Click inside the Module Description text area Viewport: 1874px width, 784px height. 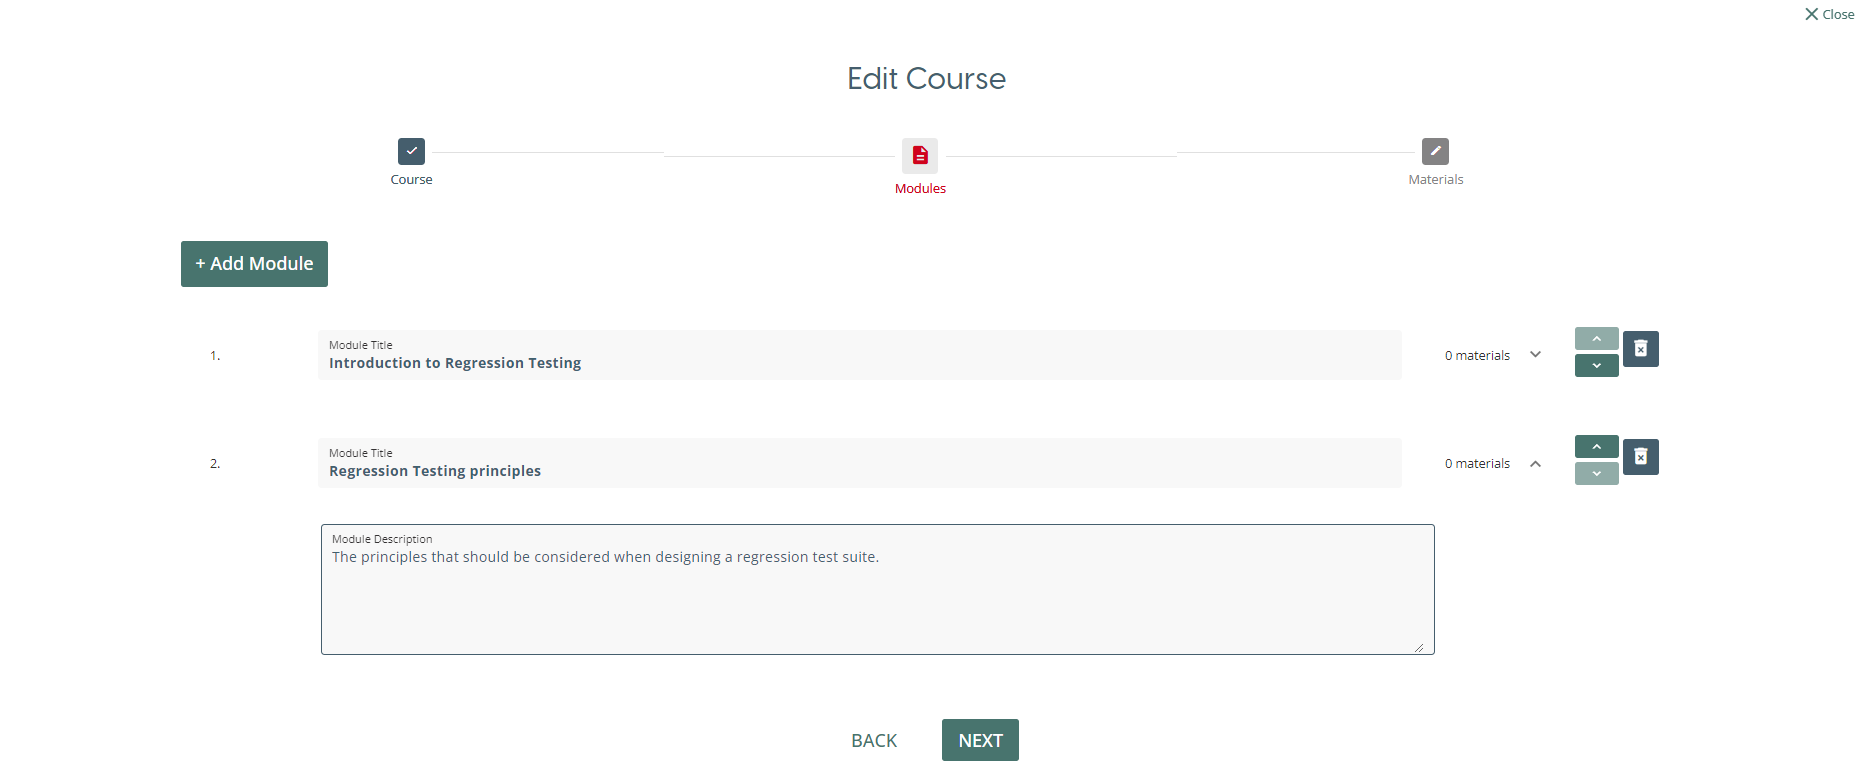[877, 600]
